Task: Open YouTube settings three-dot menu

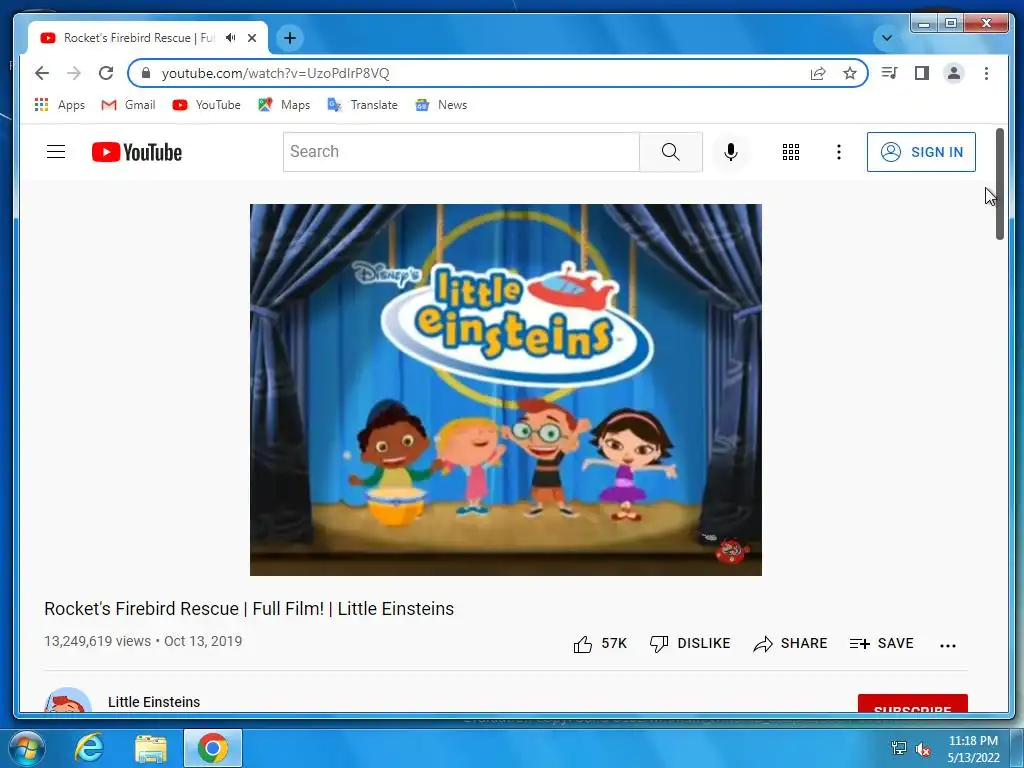Action: [839, 152]
